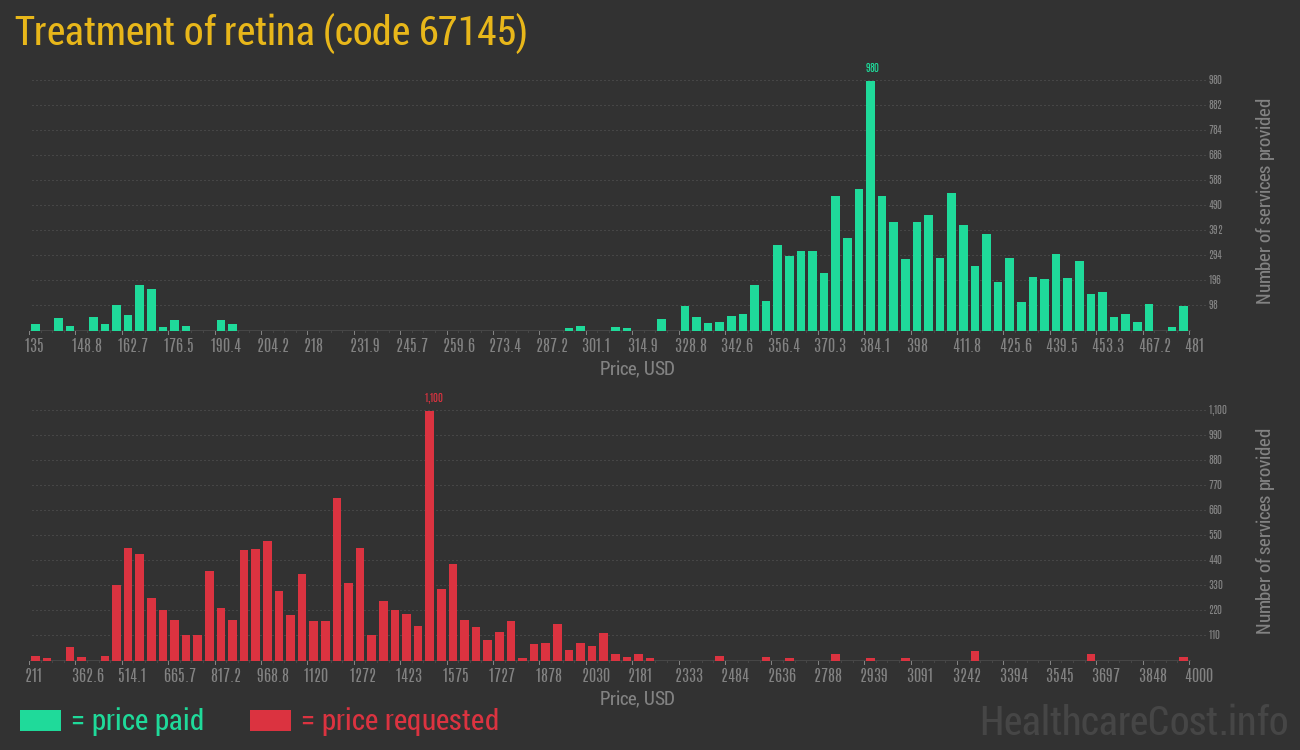
Task: Select the tallest green bar labeled 980
Action: pos(870,205)
